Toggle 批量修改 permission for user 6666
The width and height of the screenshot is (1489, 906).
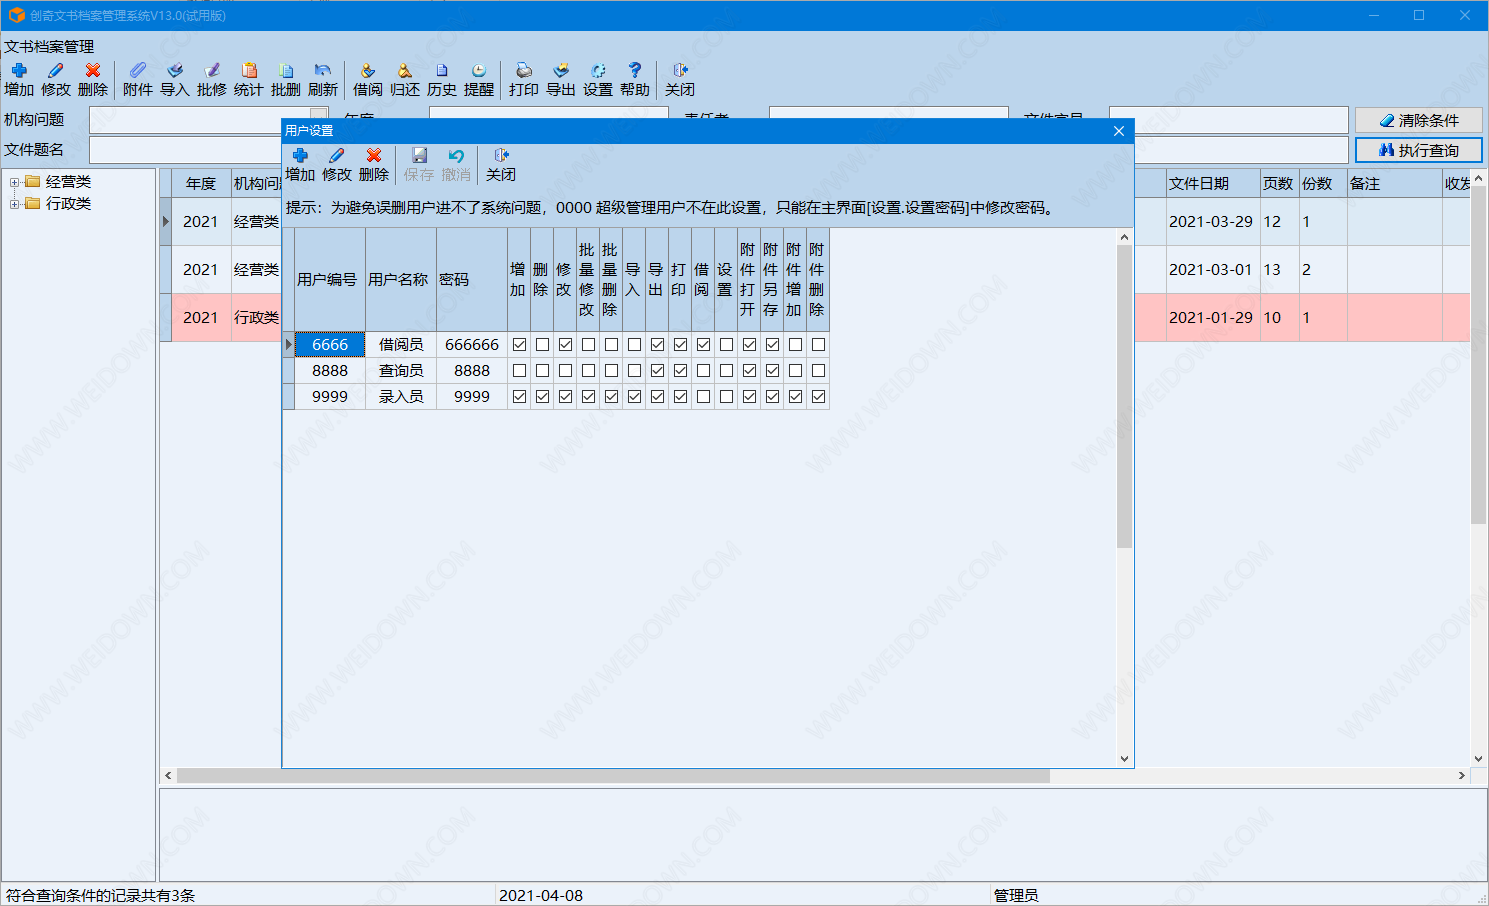coord(588,344)
